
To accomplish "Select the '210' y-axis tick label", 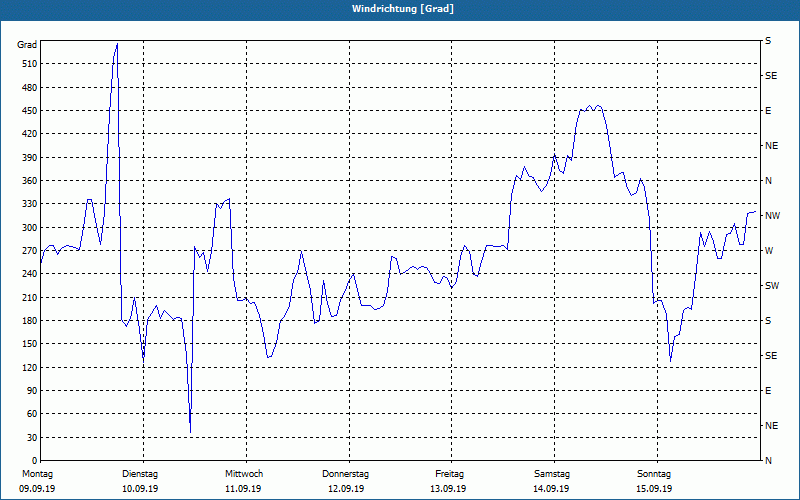I will coord(30,297).
